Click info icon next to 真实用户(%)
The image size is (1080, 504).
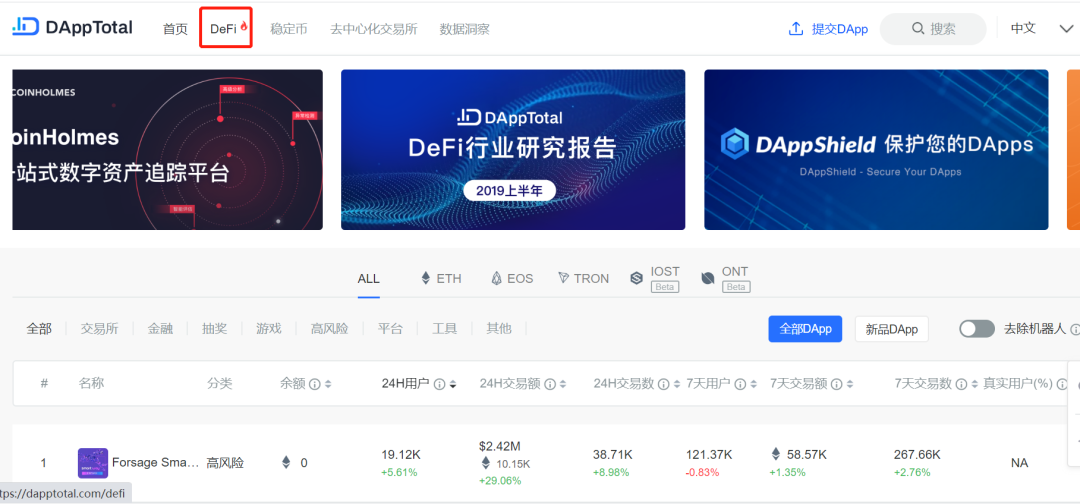tap(1064, 384)
